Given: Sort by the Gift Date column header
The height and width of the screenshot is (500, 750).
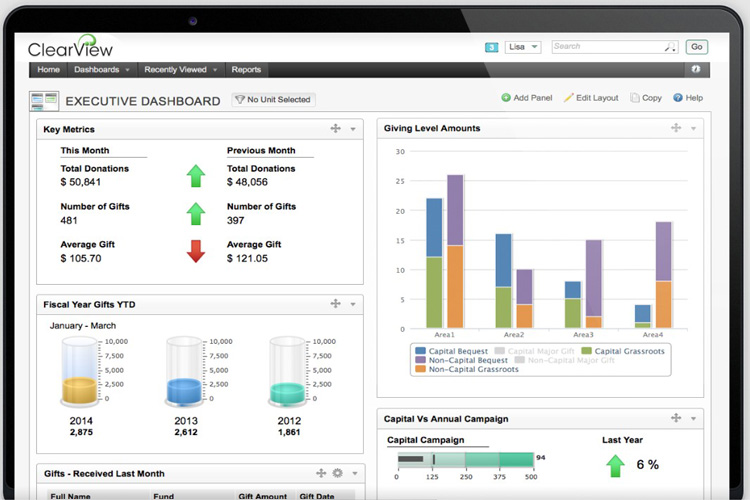Looking at the screenshot, I should point(317,496).
